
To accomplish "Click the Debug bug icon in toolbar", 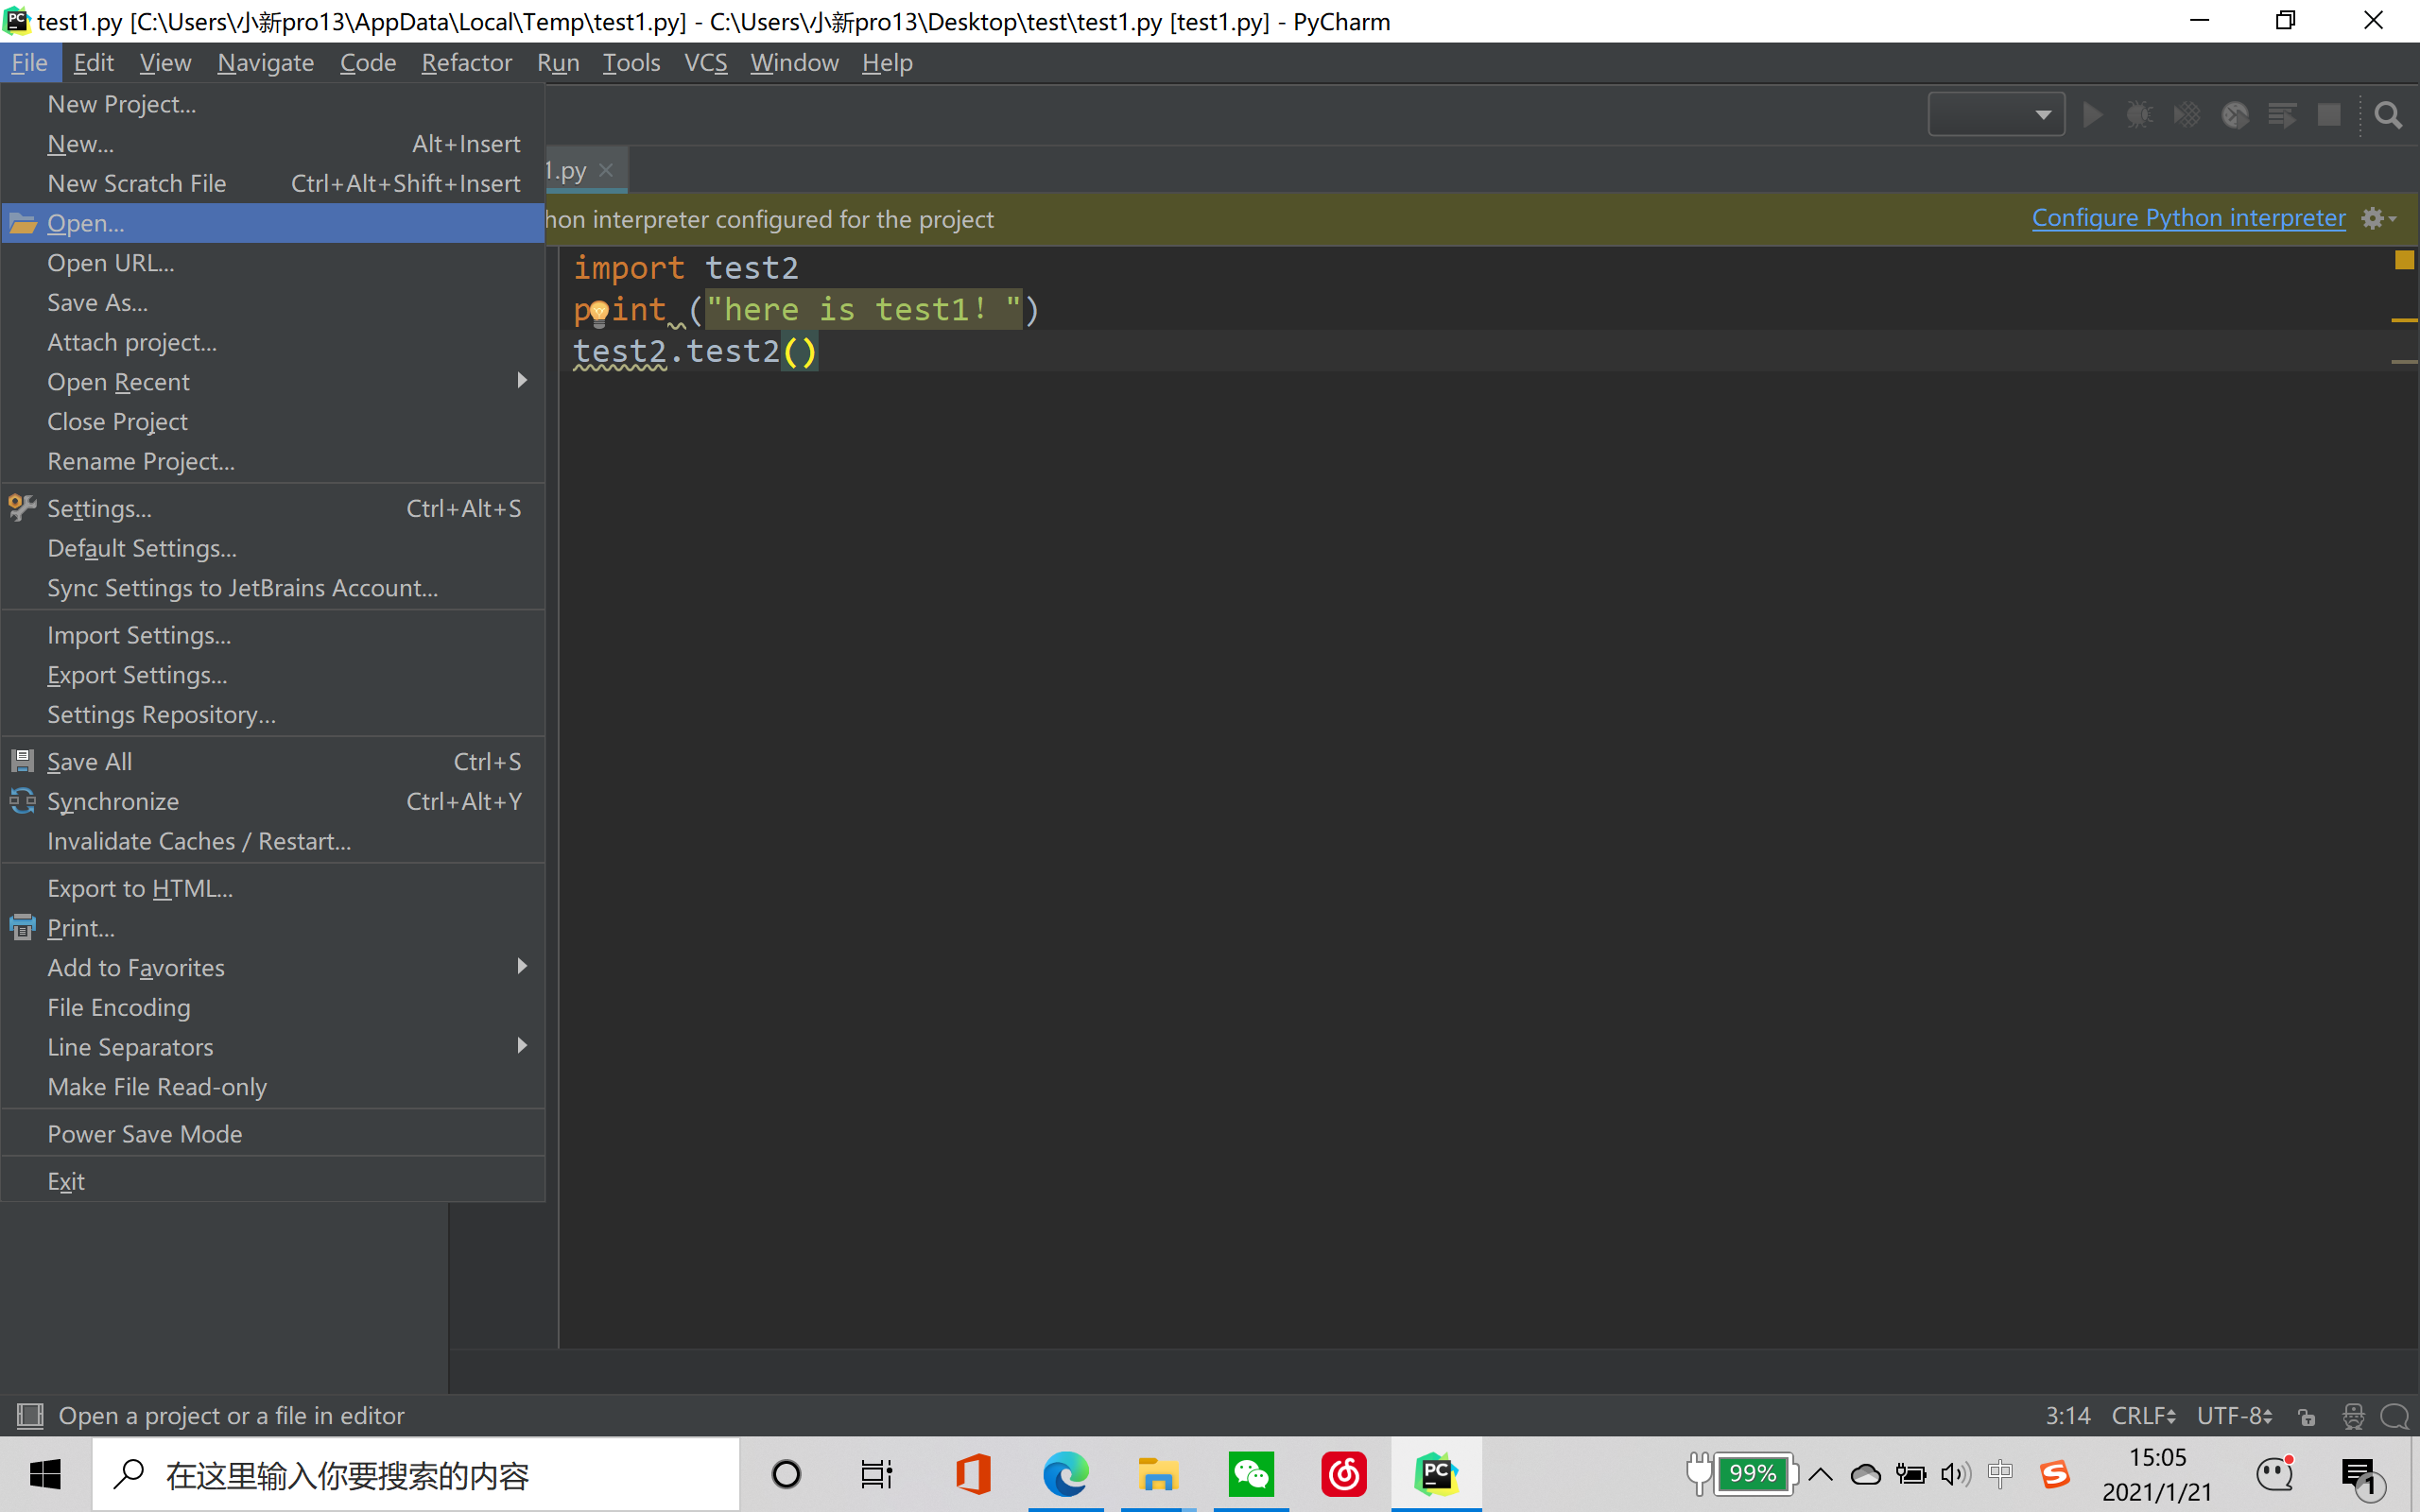I will pyautogui.click(x=2139, y=115).
